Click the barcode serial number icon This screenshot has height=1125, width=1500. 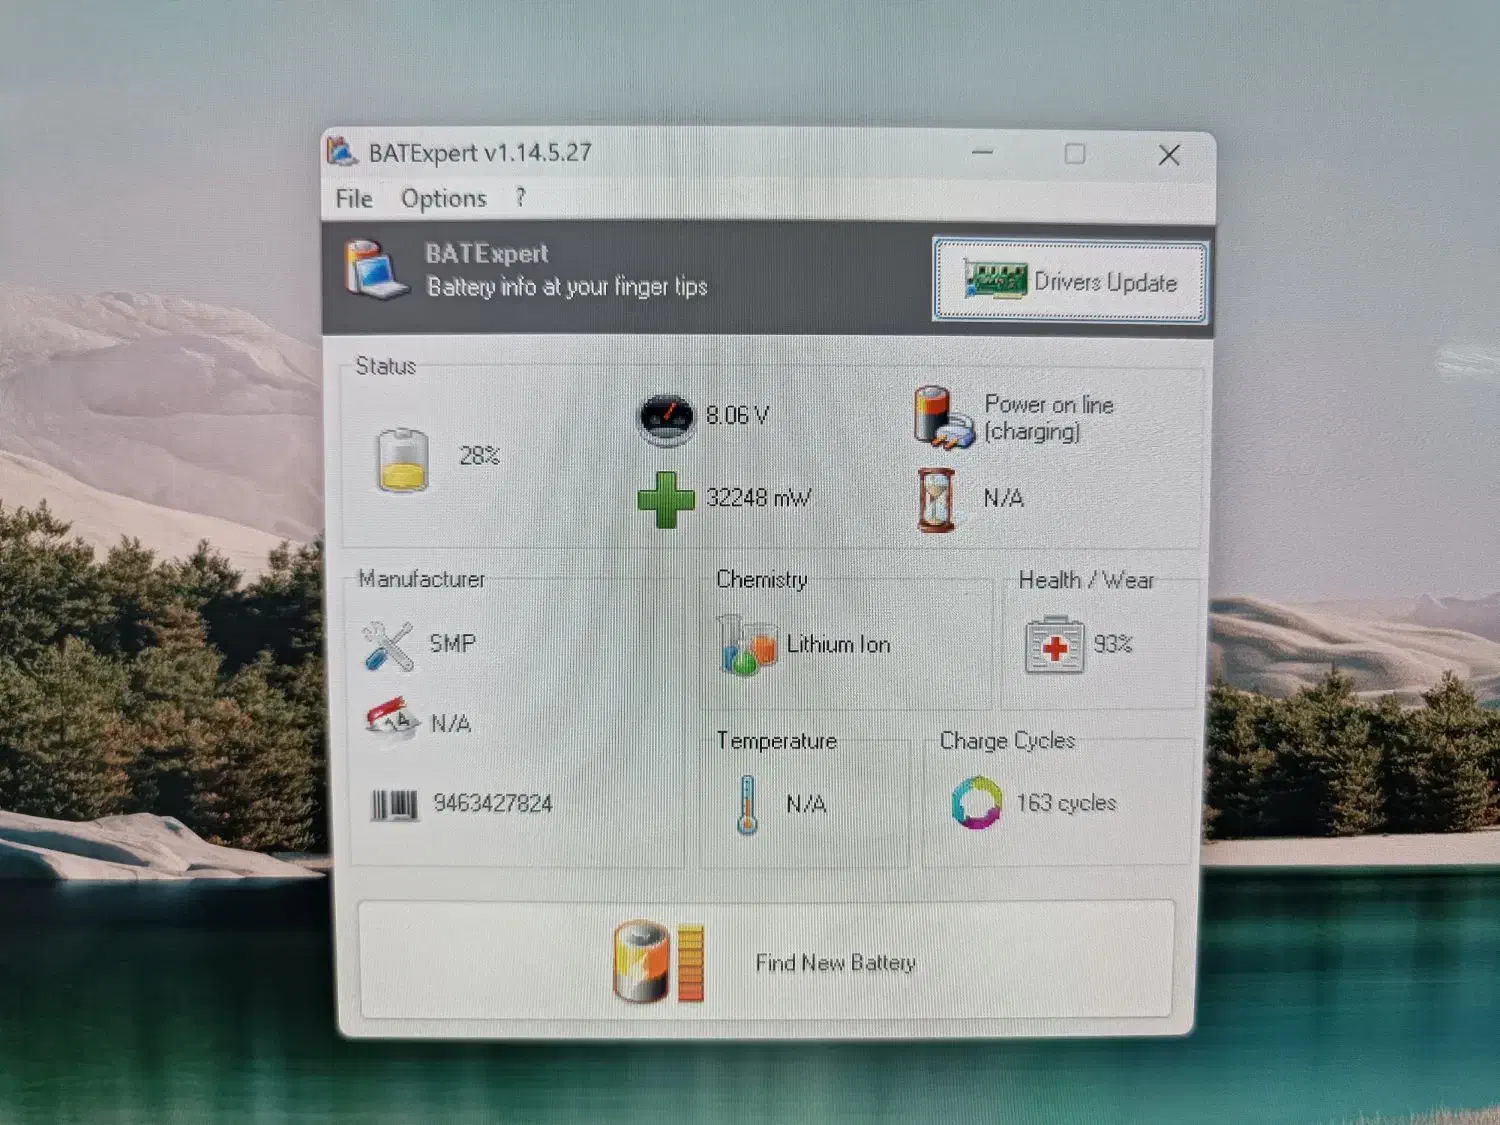(394, 805)
